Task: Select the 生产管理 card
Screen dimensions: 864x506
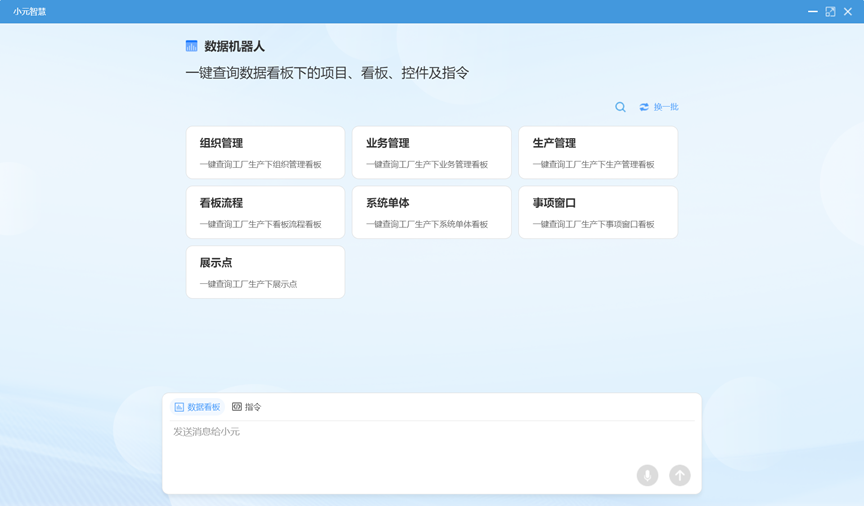Action: pyautogui.click(x=598, y=152)
